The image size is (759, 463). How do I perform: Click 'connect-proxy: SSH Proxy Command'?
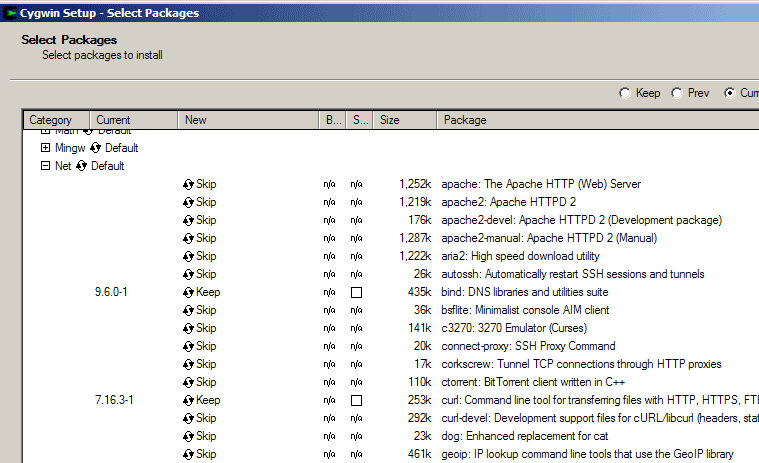(x=528, y=346)
